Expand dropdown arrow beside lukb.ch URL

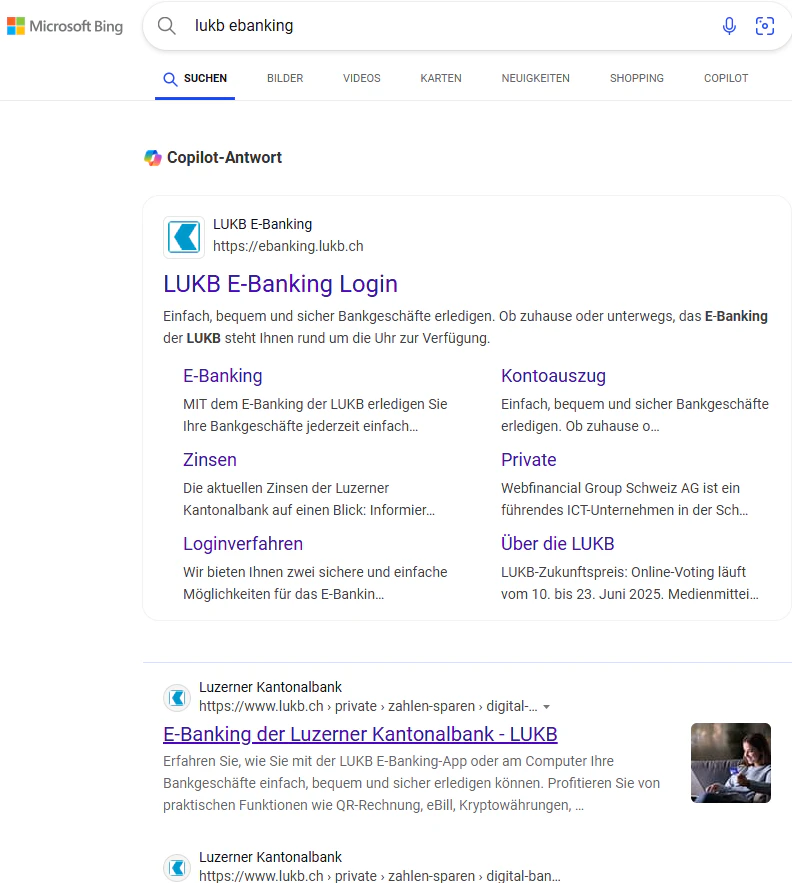[x=546, y=707]
